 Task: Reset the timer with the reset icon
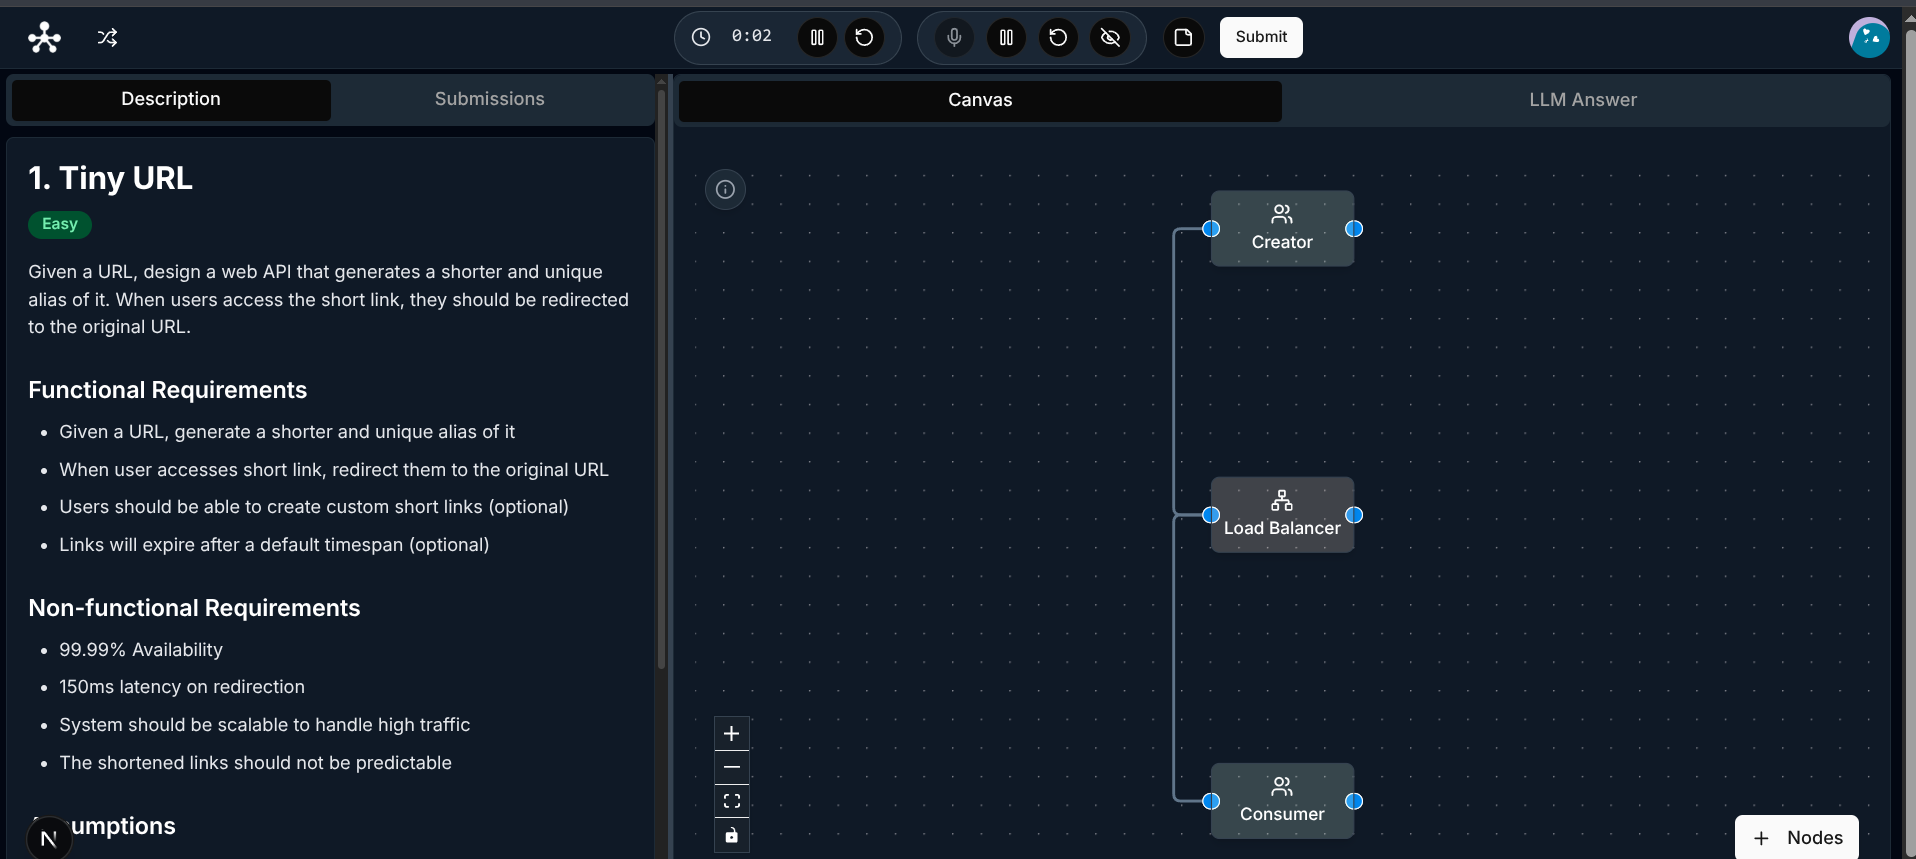pos(865,37)
